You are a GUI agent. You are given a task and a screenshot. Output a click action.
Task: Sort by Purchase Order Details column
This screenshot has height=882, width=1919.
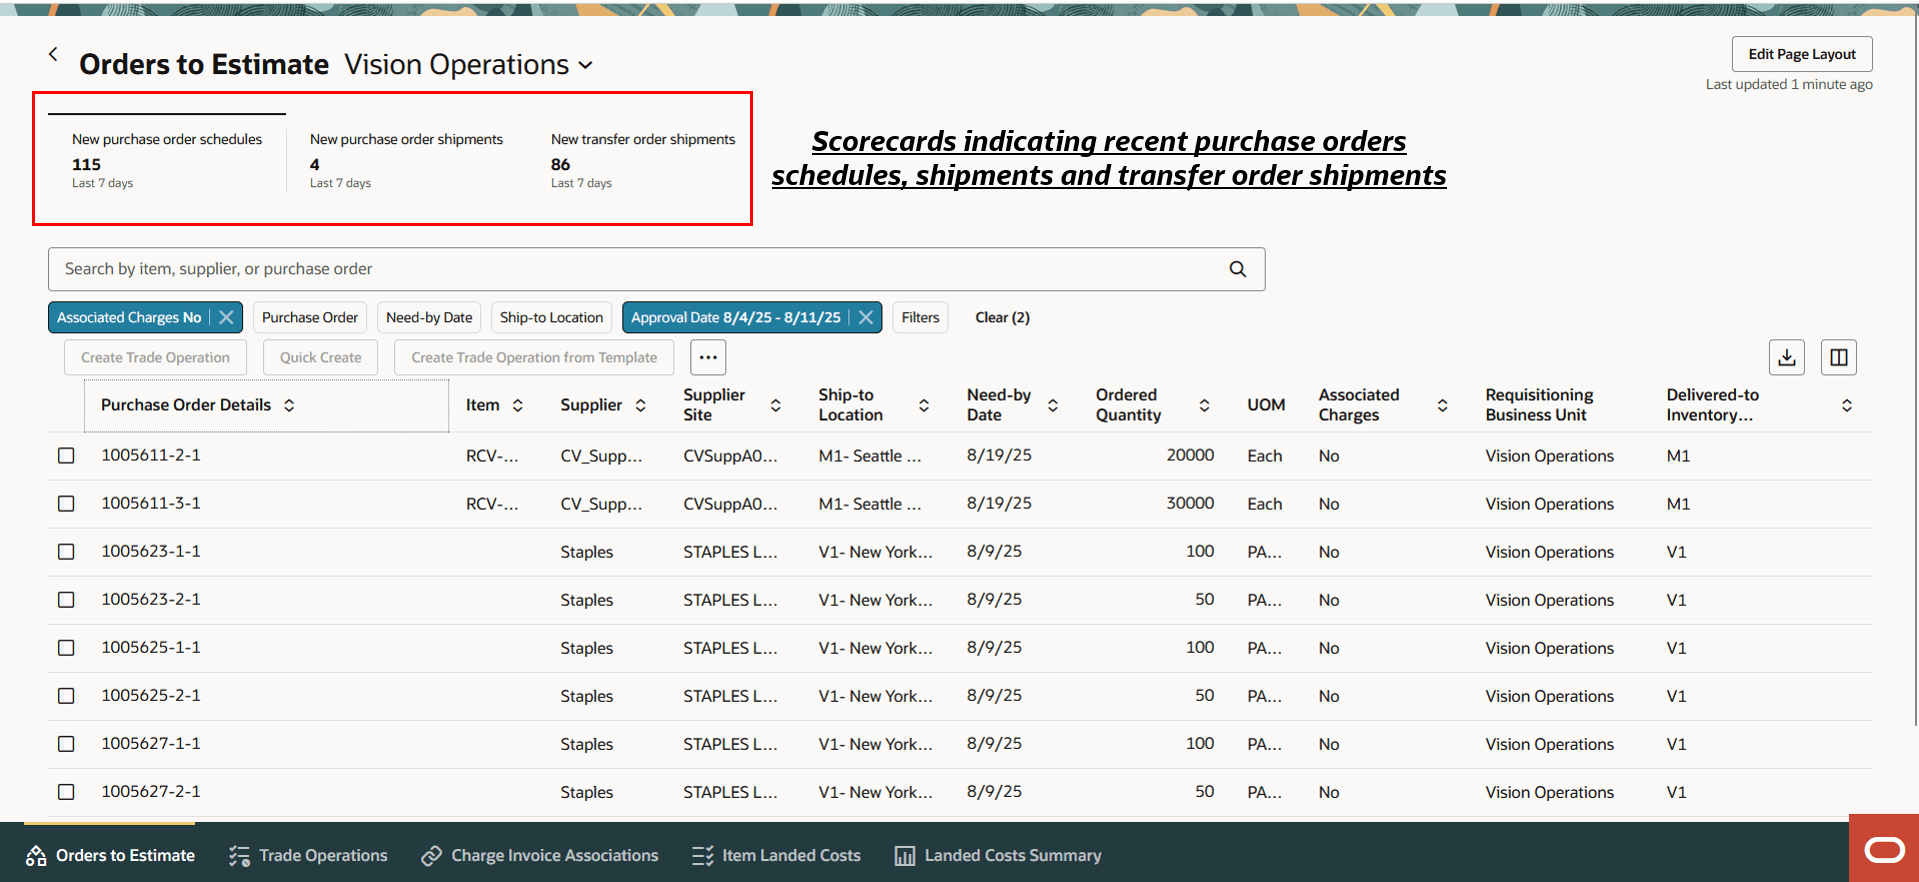point(289,405)
